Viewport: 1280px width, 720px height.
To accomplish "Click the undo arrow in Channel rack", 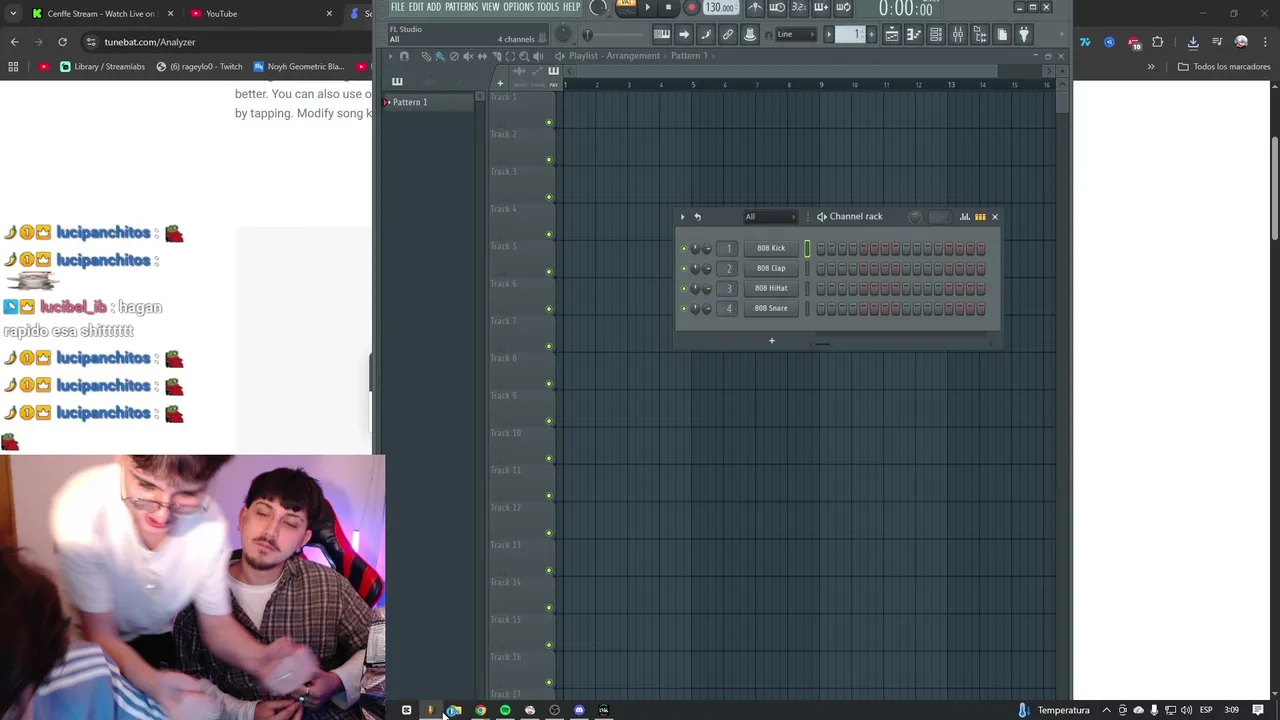I will [697, 217].
